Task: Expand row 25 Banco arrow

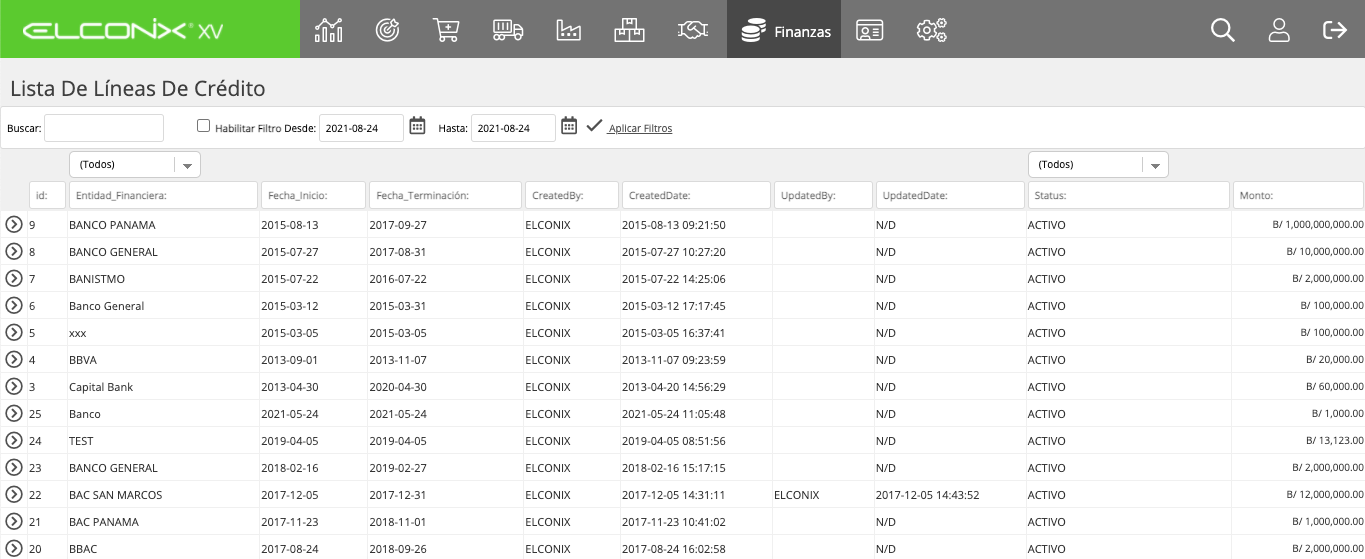Action: click(x=14, y=413)
